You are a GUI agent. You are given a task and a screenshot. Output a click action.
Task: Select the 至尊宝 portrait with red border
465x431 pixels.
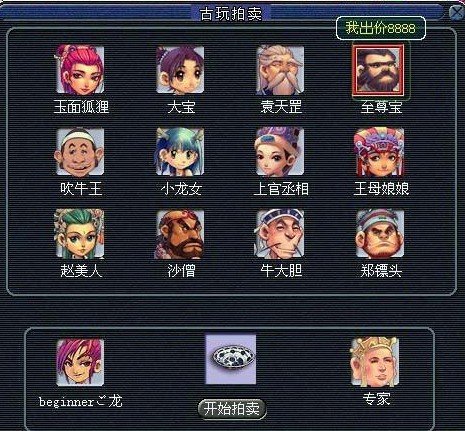378,69
